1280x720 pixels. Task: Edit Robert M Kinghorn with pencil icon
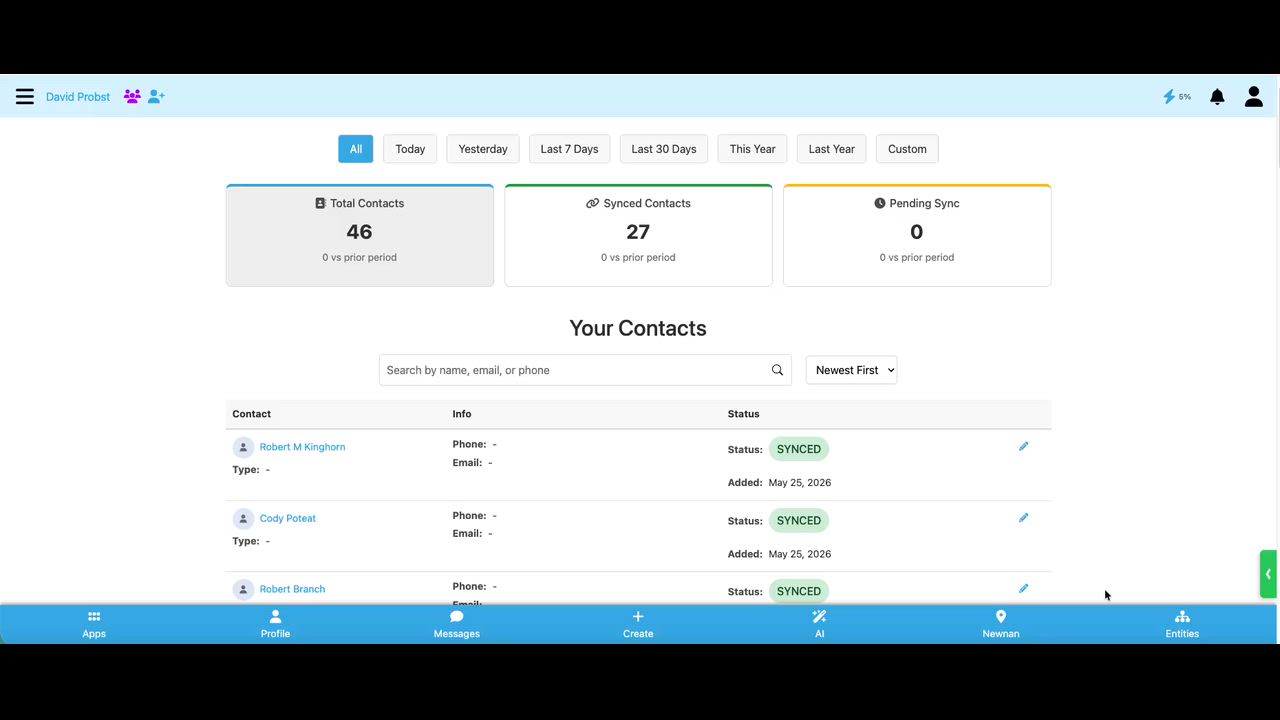[x=1023, y=447]
